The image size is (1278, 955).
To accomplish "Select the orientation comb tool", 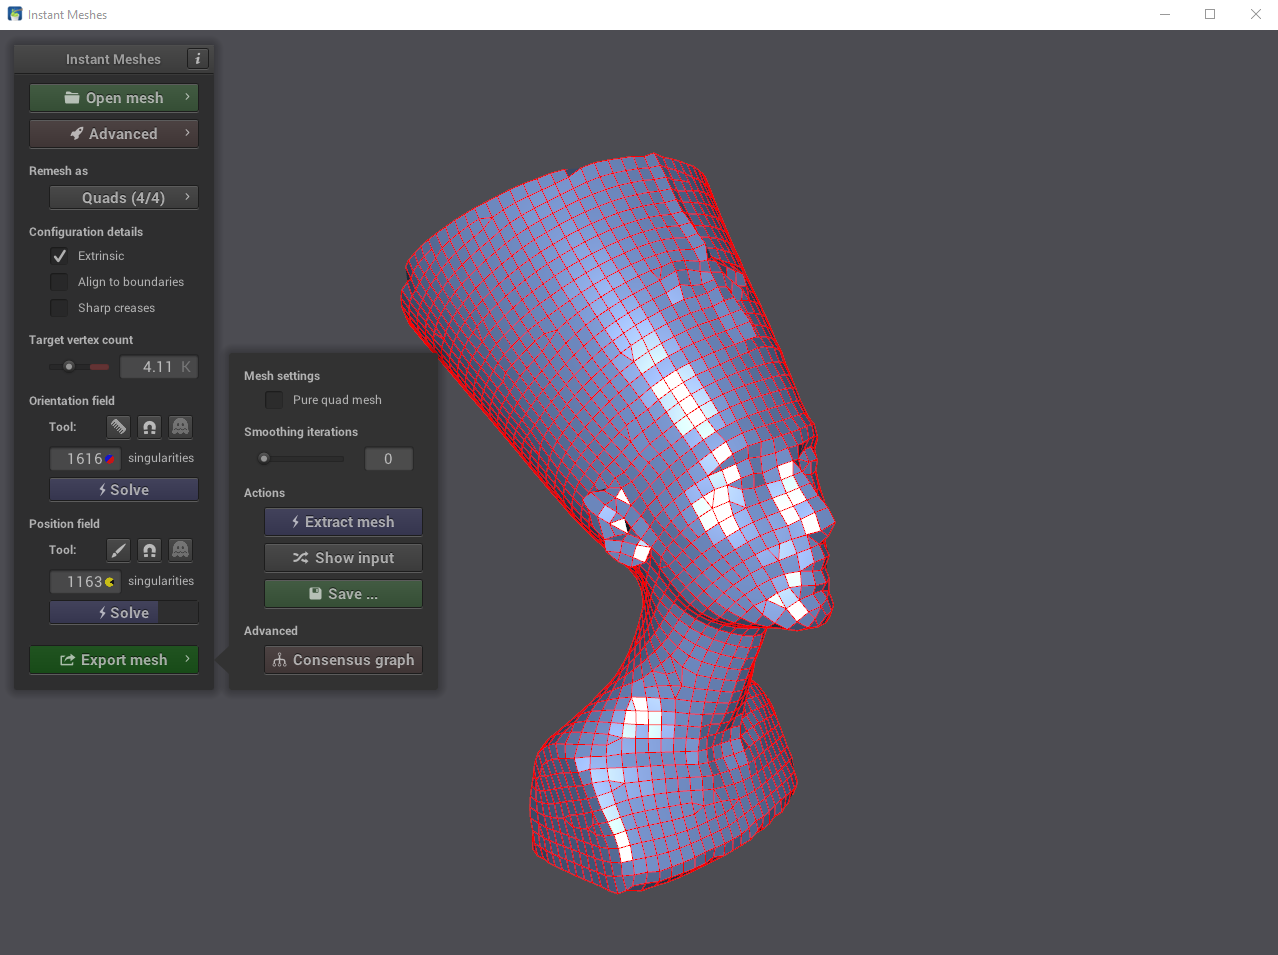I will tap(118, 427).
